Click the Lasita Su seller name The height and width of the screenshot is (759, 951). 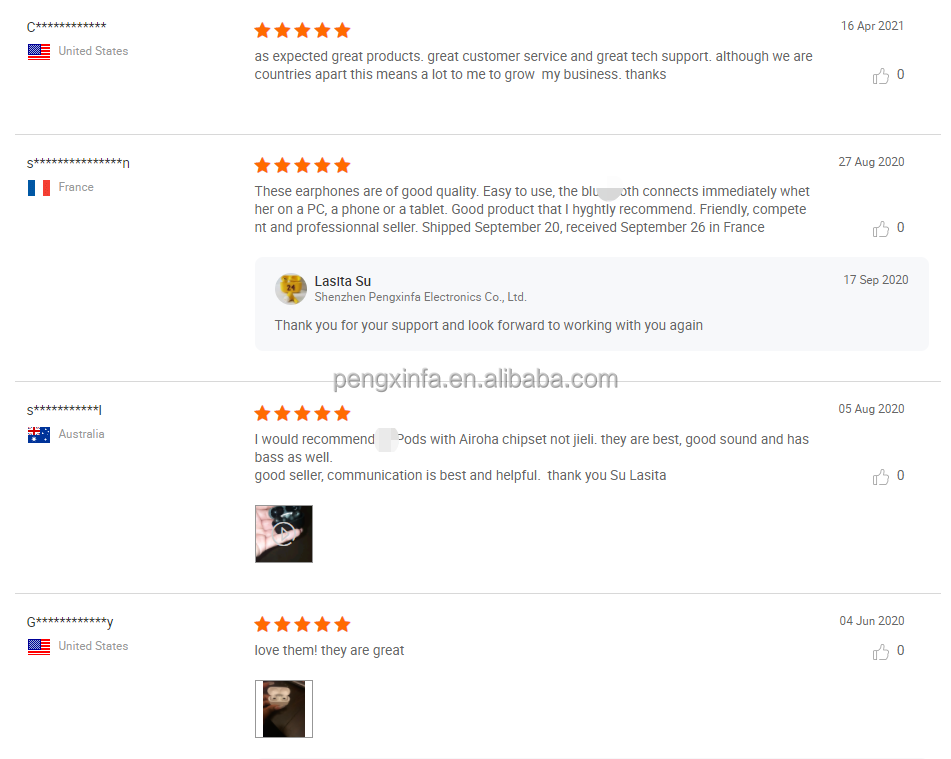pyautogui.click(x=343, y=282)
